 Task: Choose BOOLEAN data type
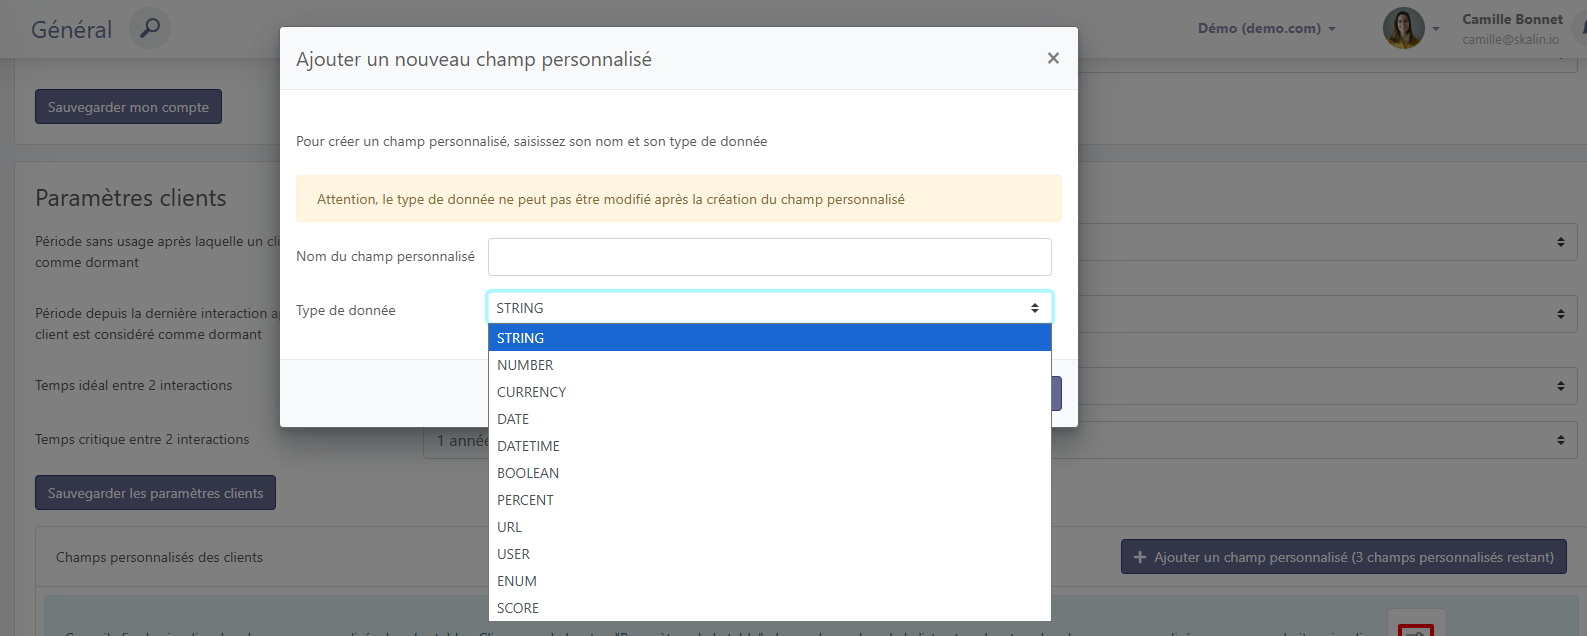click(769, 473)
